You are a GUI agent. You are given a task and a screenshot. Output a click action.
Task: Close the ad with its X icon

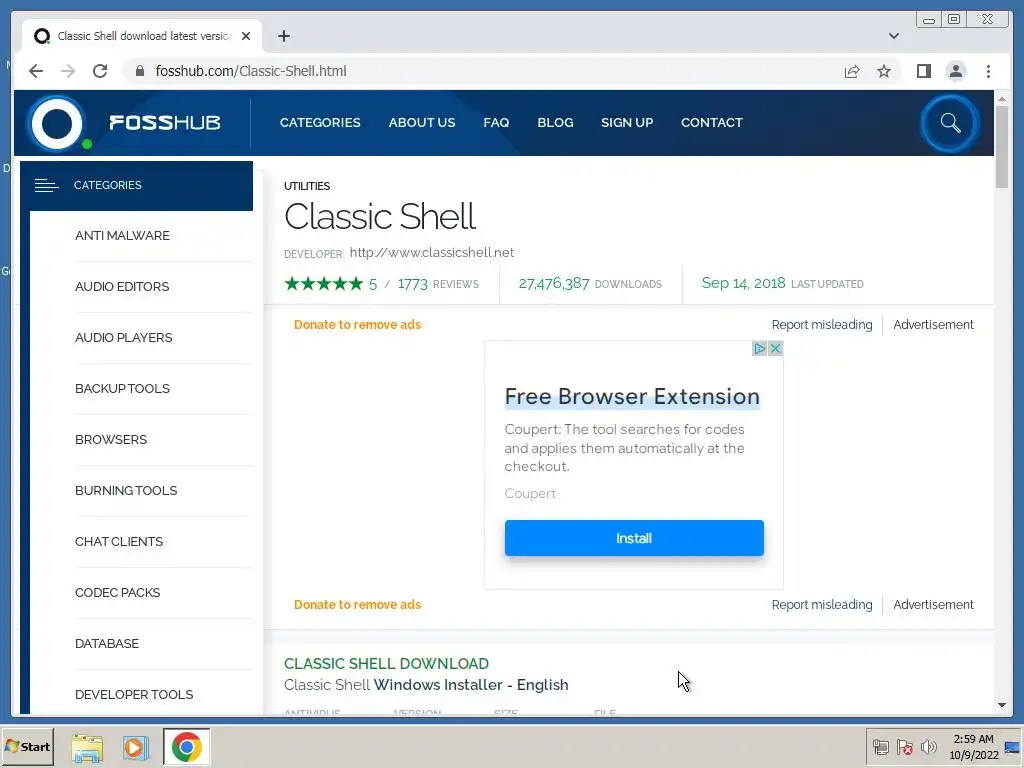[x=775, y=349]
